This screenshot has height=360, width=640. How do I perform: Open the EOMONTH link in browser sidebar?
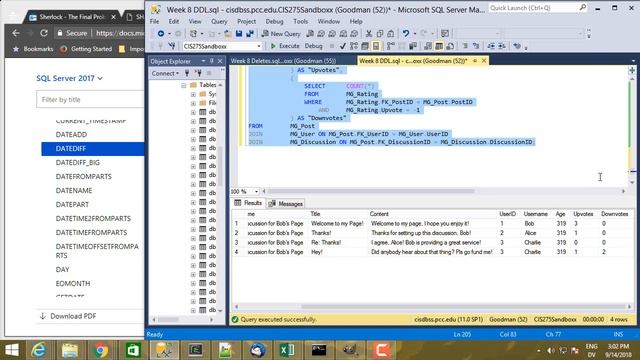(x=73, y=283)
